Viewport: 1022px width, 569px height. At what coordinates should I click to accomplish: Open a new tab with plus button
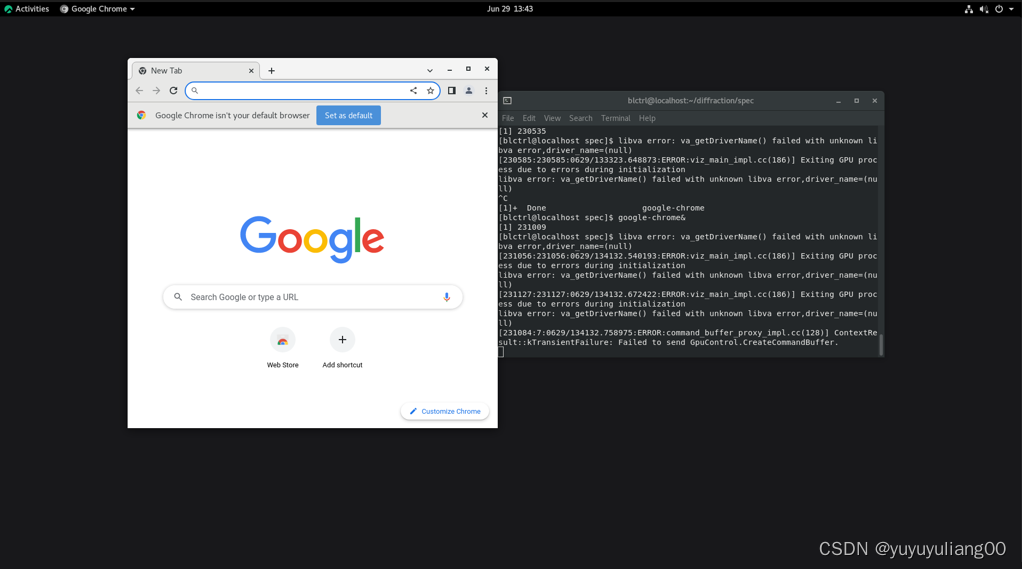272,70
